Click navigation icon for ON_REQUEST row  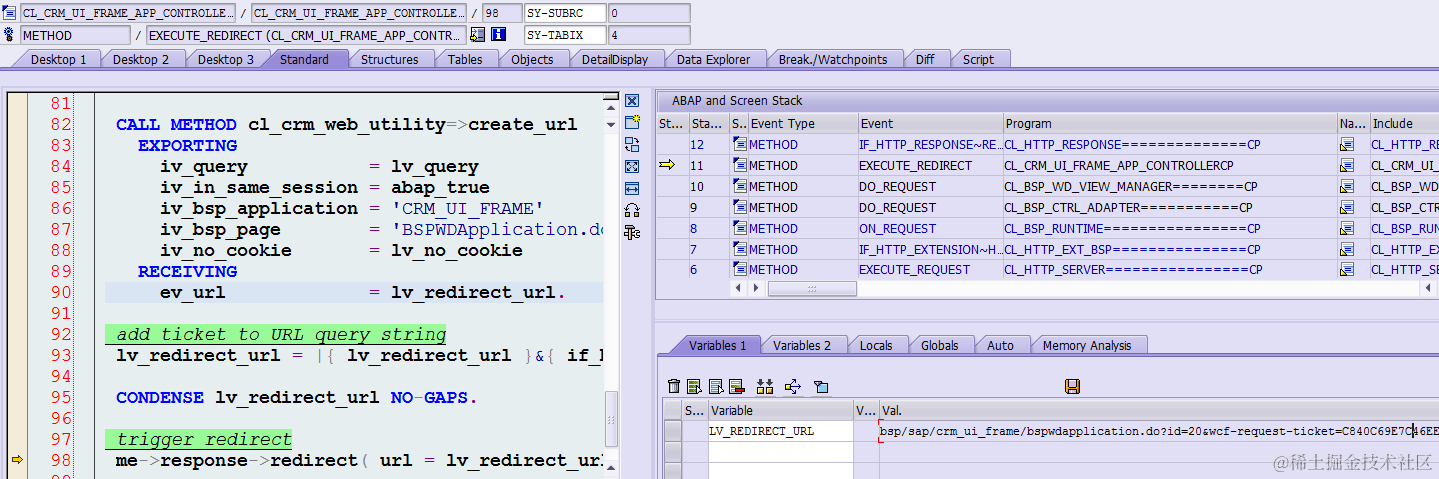coord(1347,229)
